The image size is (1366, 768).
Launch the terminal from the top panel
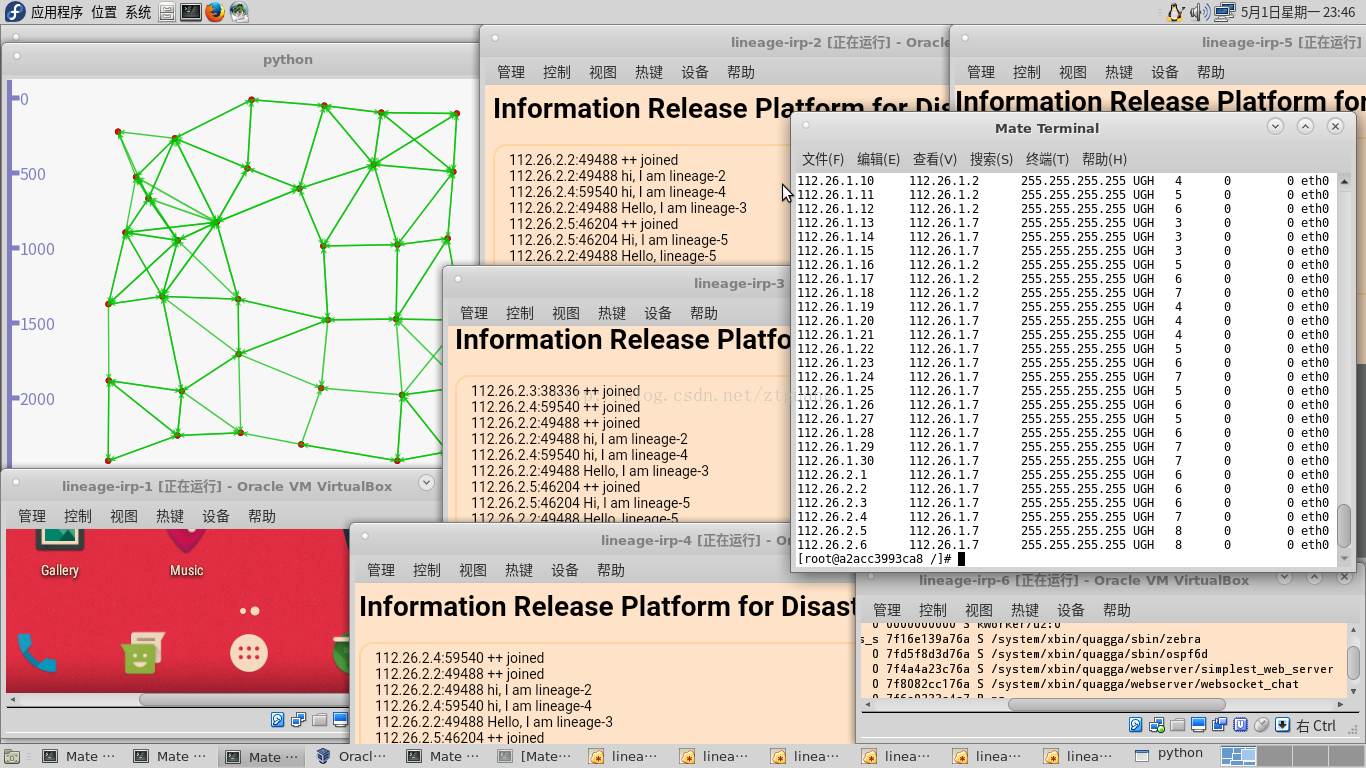click(191, 12)
